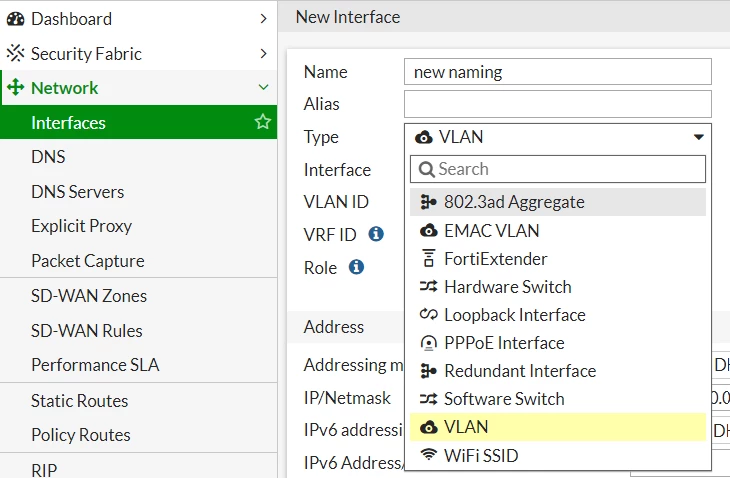Click the search magnifier icon
This screenshot has height=478, width=730.
[x=426, y=169]
